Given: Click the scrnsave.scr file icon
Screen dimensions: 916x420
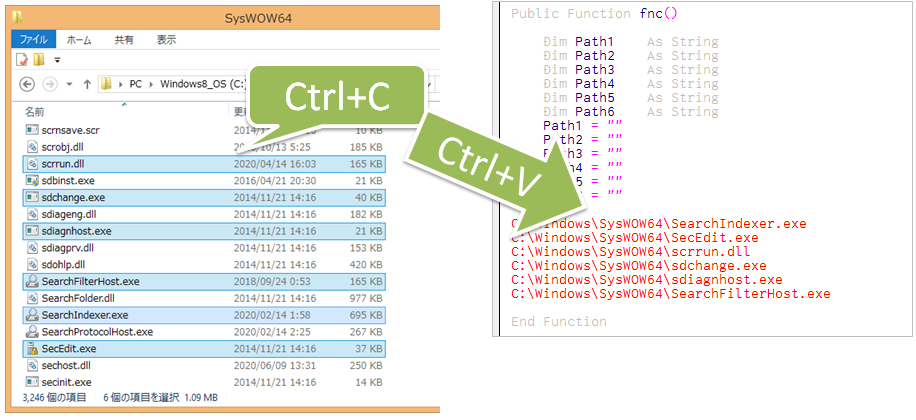Looking at the screenshot, I should (x=31, y=130).
